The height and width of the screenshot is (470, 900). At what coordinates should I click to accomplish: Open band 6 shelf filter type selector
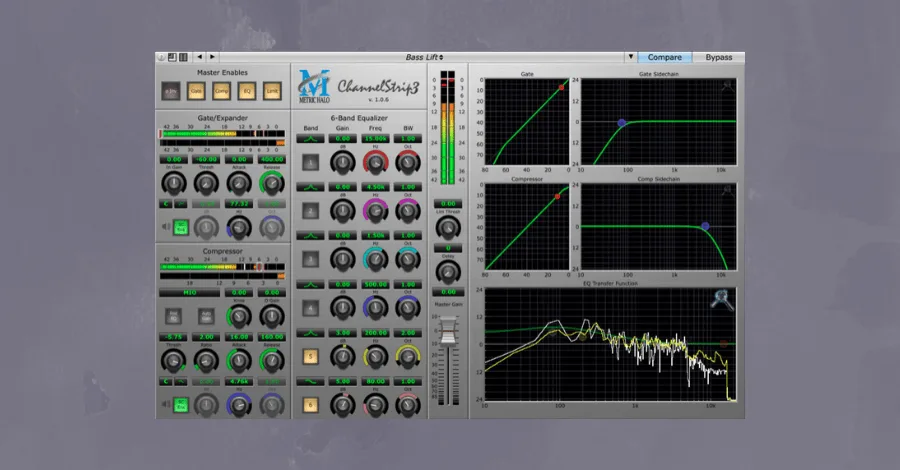tap(311, 381)
